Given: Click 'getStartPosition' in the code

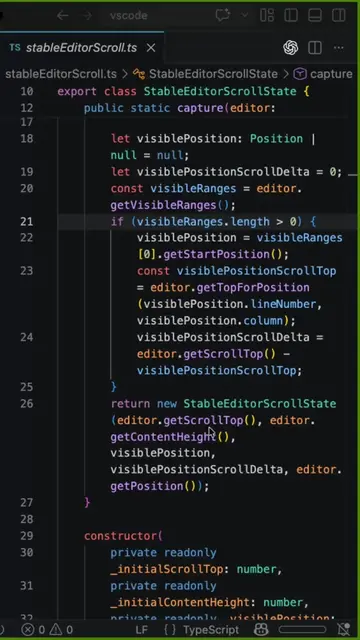Looking at the screenshot, I should click(x=216, y=255).
